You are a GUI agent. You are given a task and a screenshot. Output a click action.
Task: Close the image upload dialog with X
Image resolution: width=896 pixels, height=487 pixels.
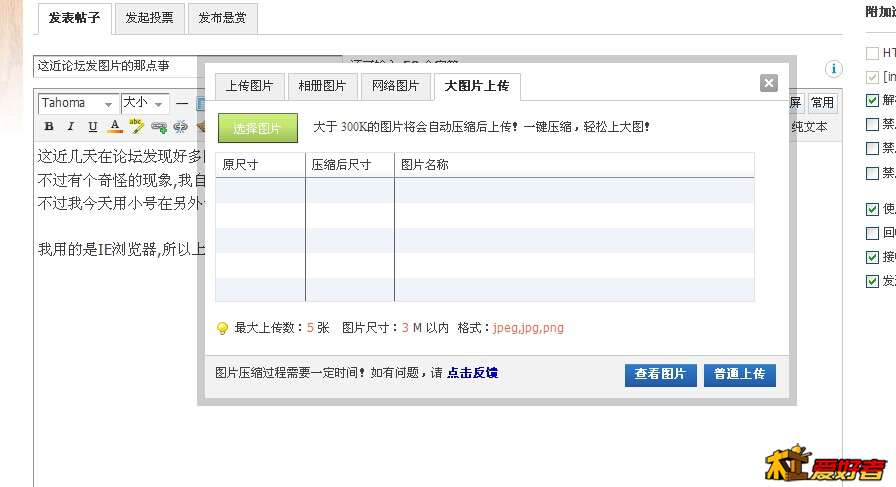[768, 83]
